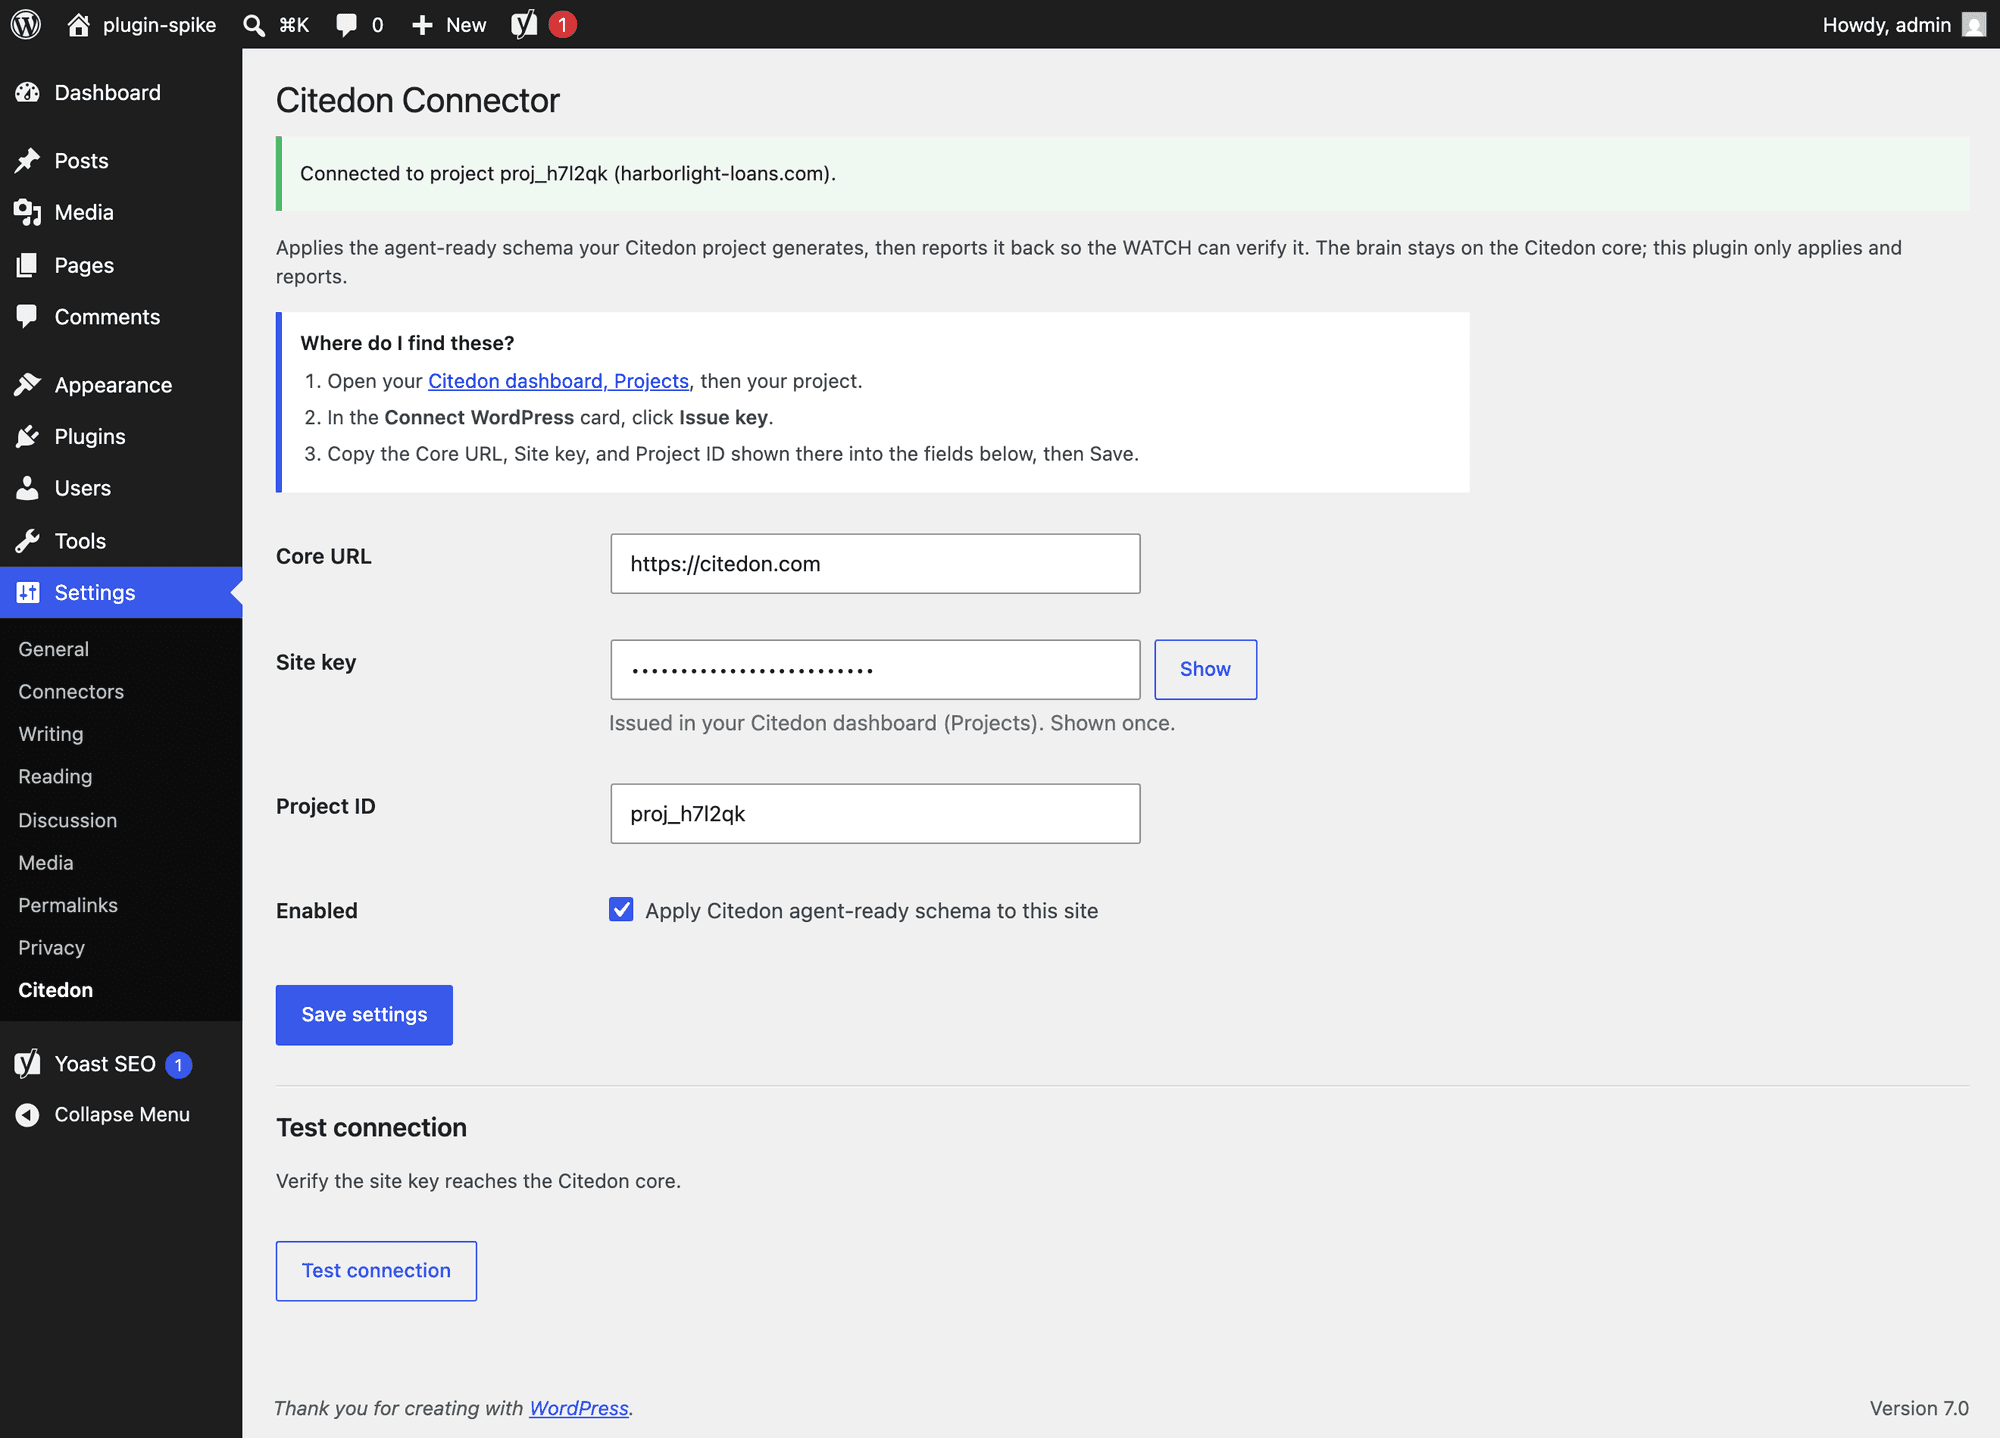Open Permalinks settings

[x=68, y=905]
